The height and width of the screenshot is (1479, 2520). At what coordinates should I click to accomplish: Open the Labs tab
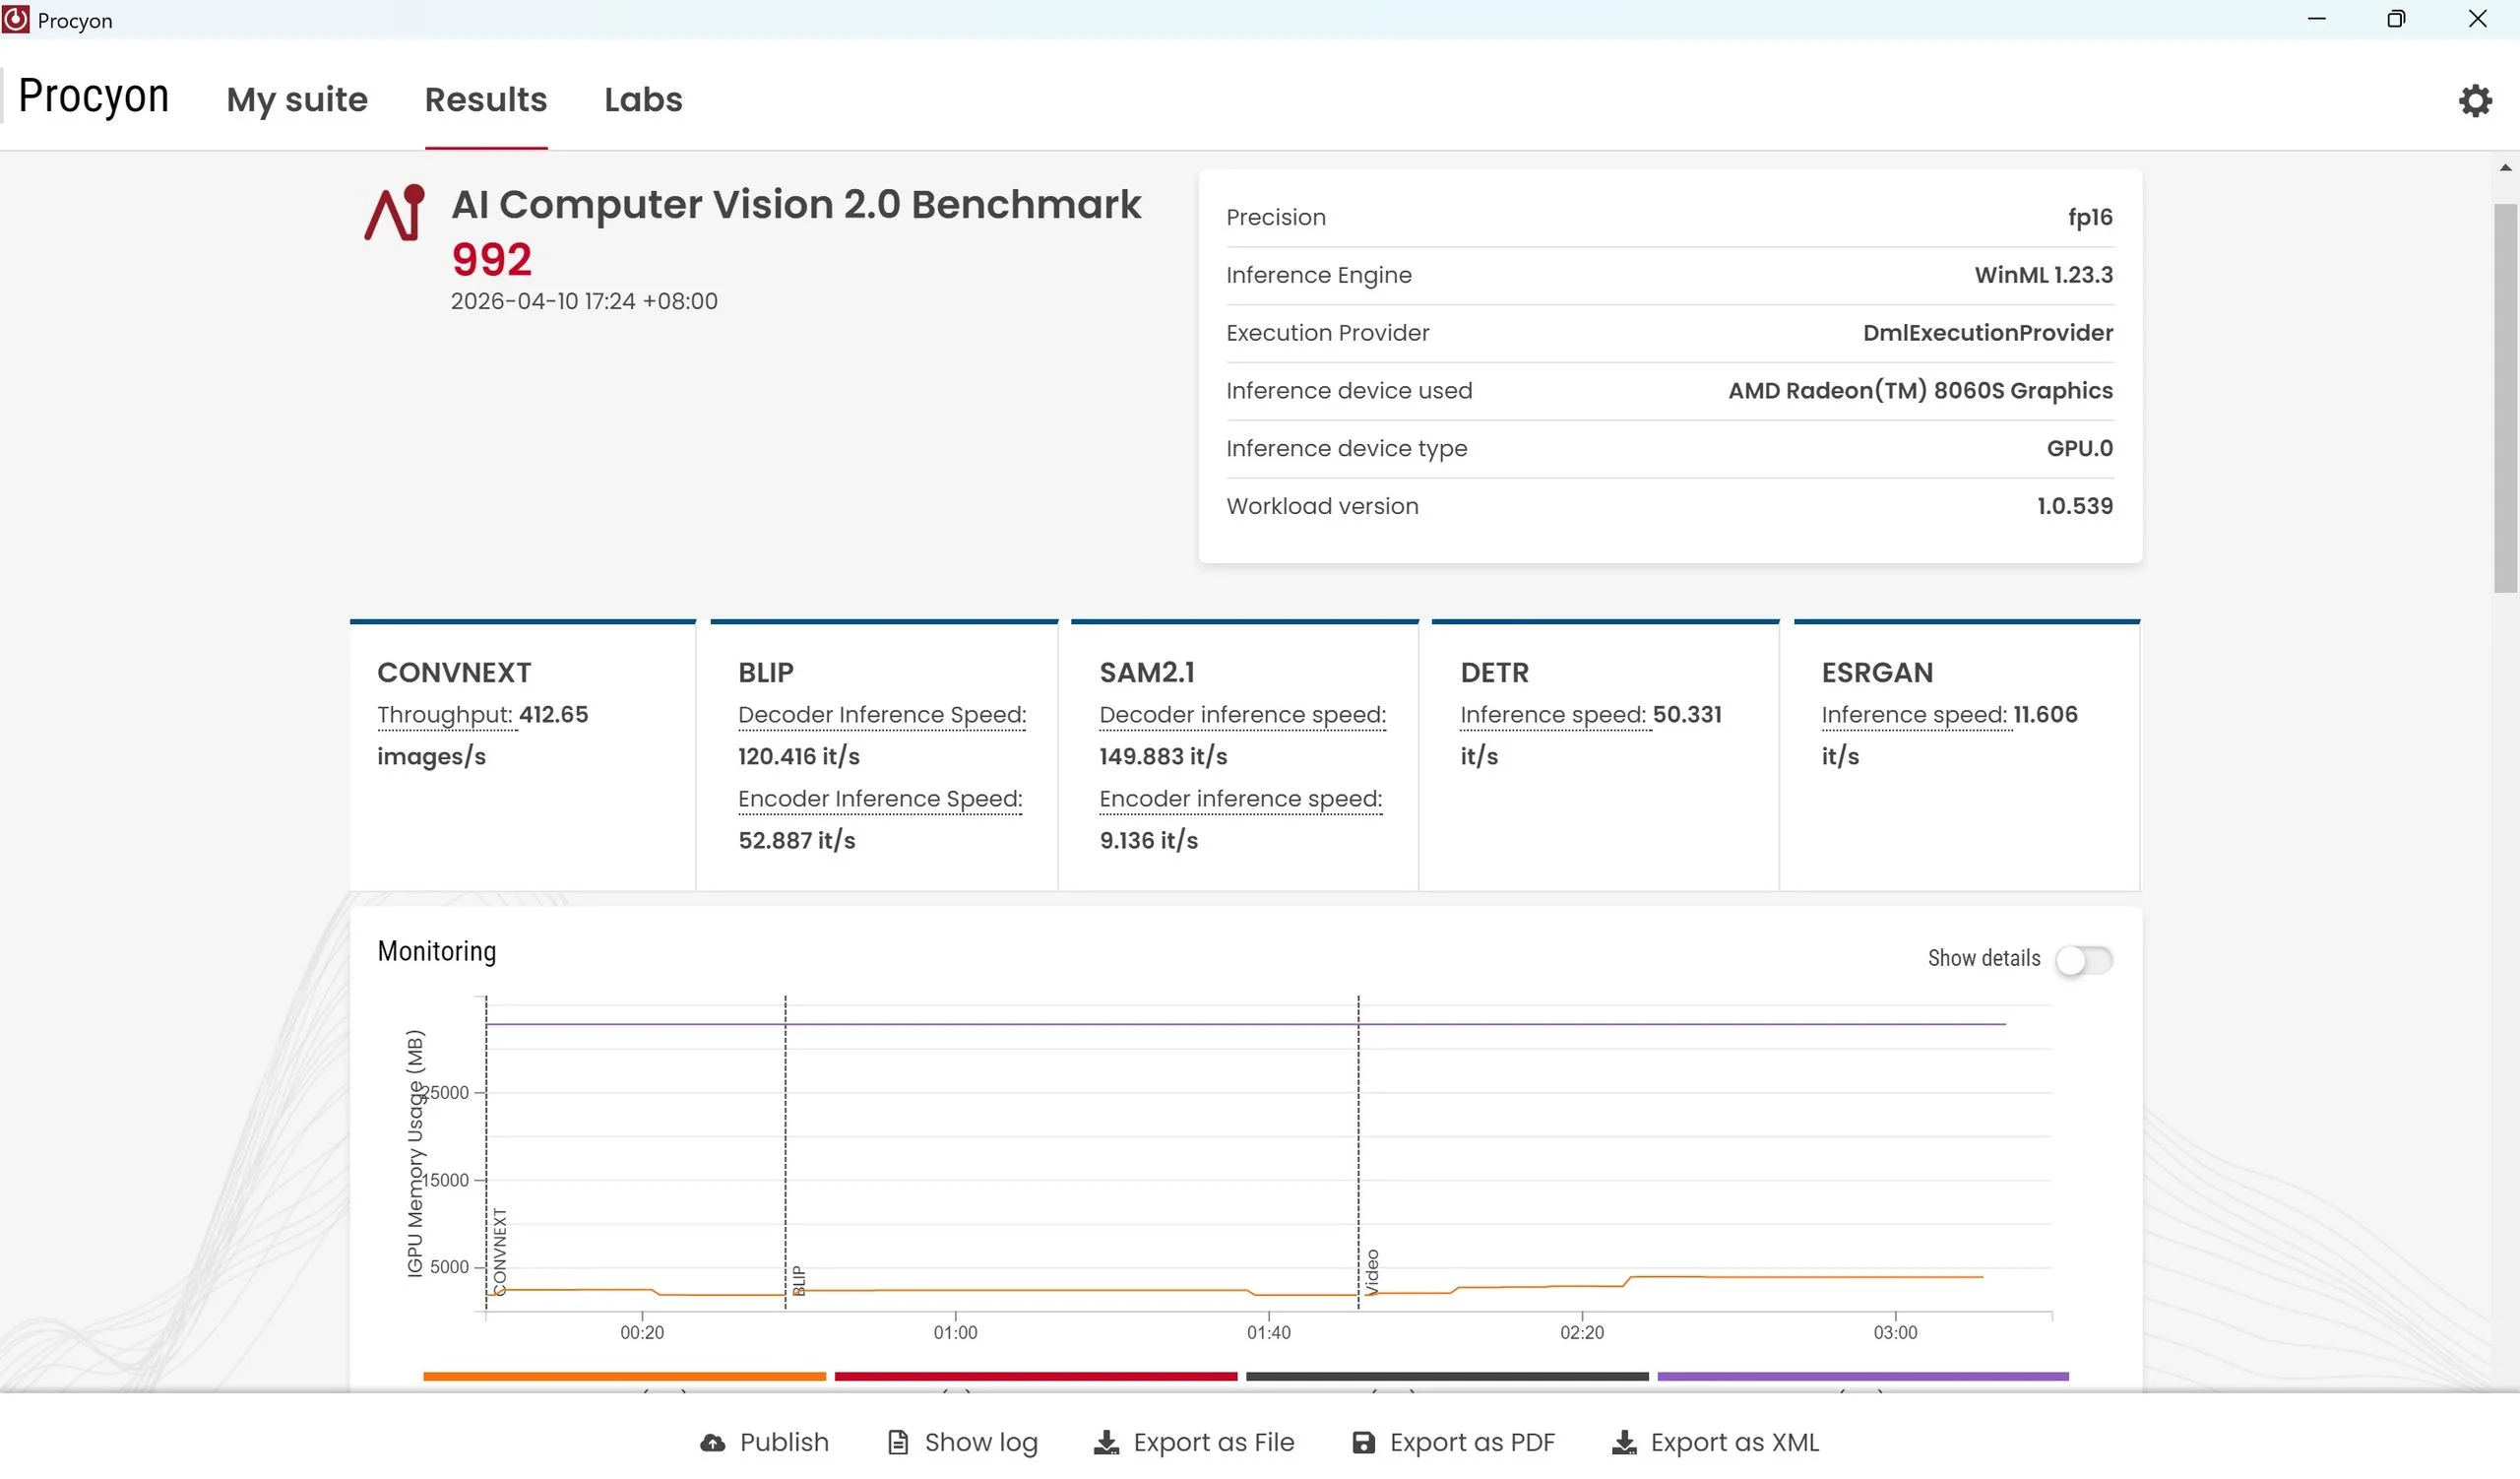pyautogui.click(x=643, y=100)
